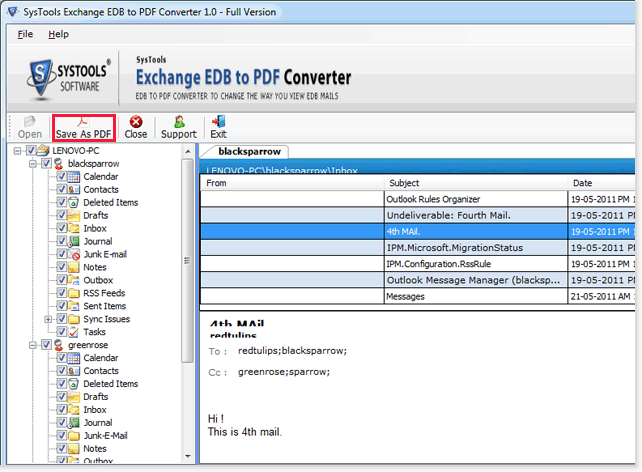
Task: Open the Support toolbar icon
Action: coord(179,122)
